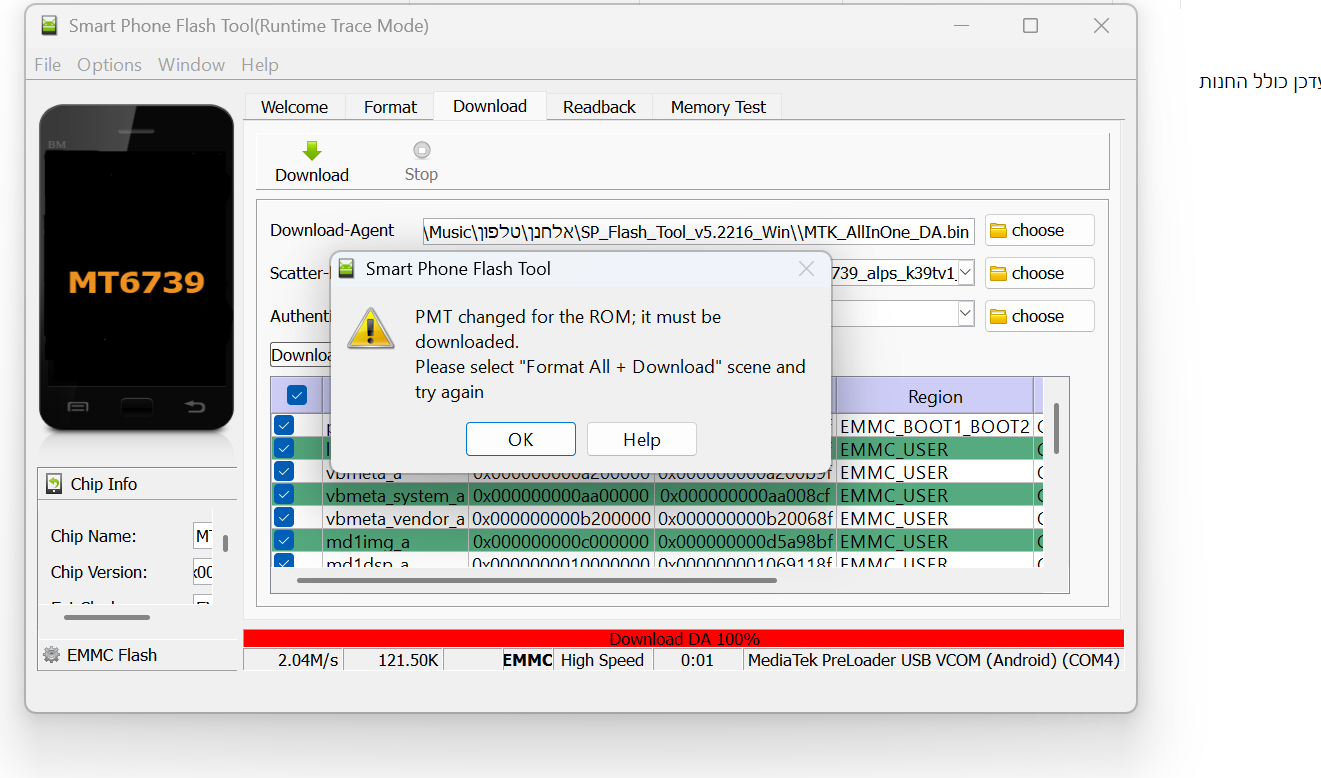Click the Chip Info panel icon
The width and height of the screenshot is (1321, 778).
coord(54,484)
